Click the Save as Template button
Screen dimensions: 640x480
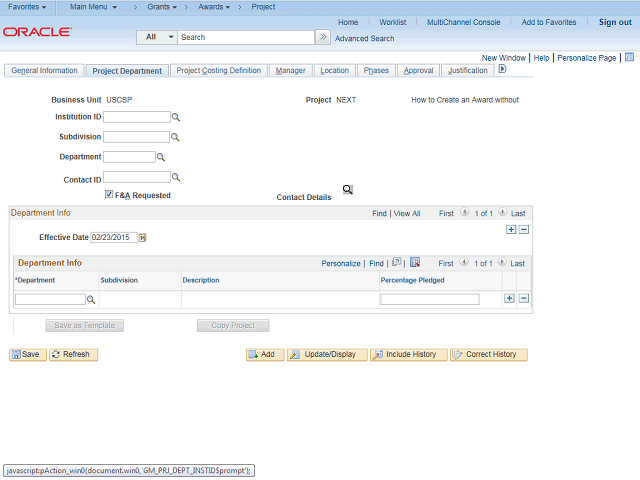coord(84,325)
